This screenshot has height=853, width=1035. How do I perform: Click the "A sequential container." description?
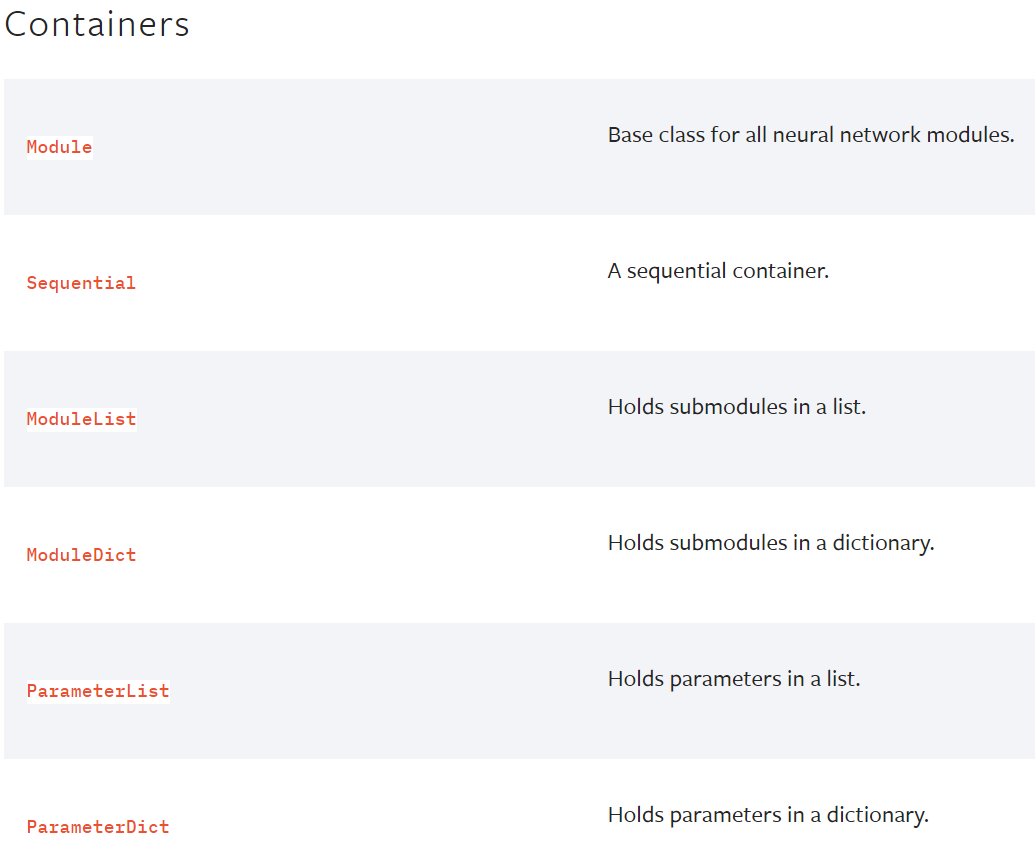coord(718,271)
